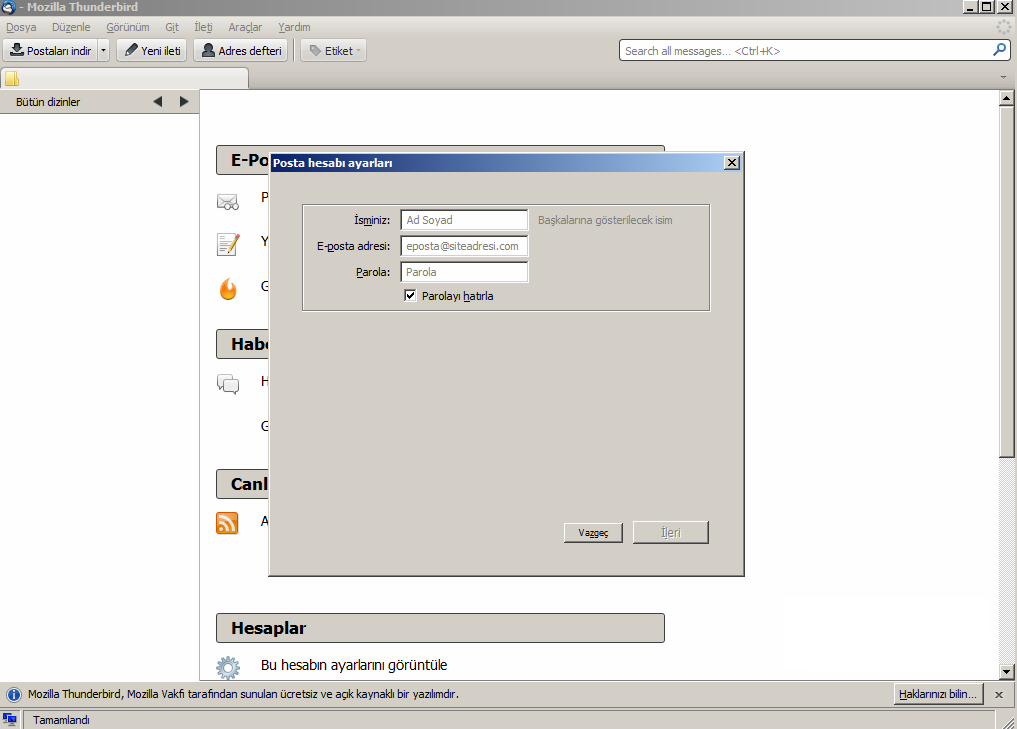Image resolution: width=1017 pixels, height=729 pixels.
Task: Close the Posta hesabı ayarları dialog
Action: coord(732,163)
